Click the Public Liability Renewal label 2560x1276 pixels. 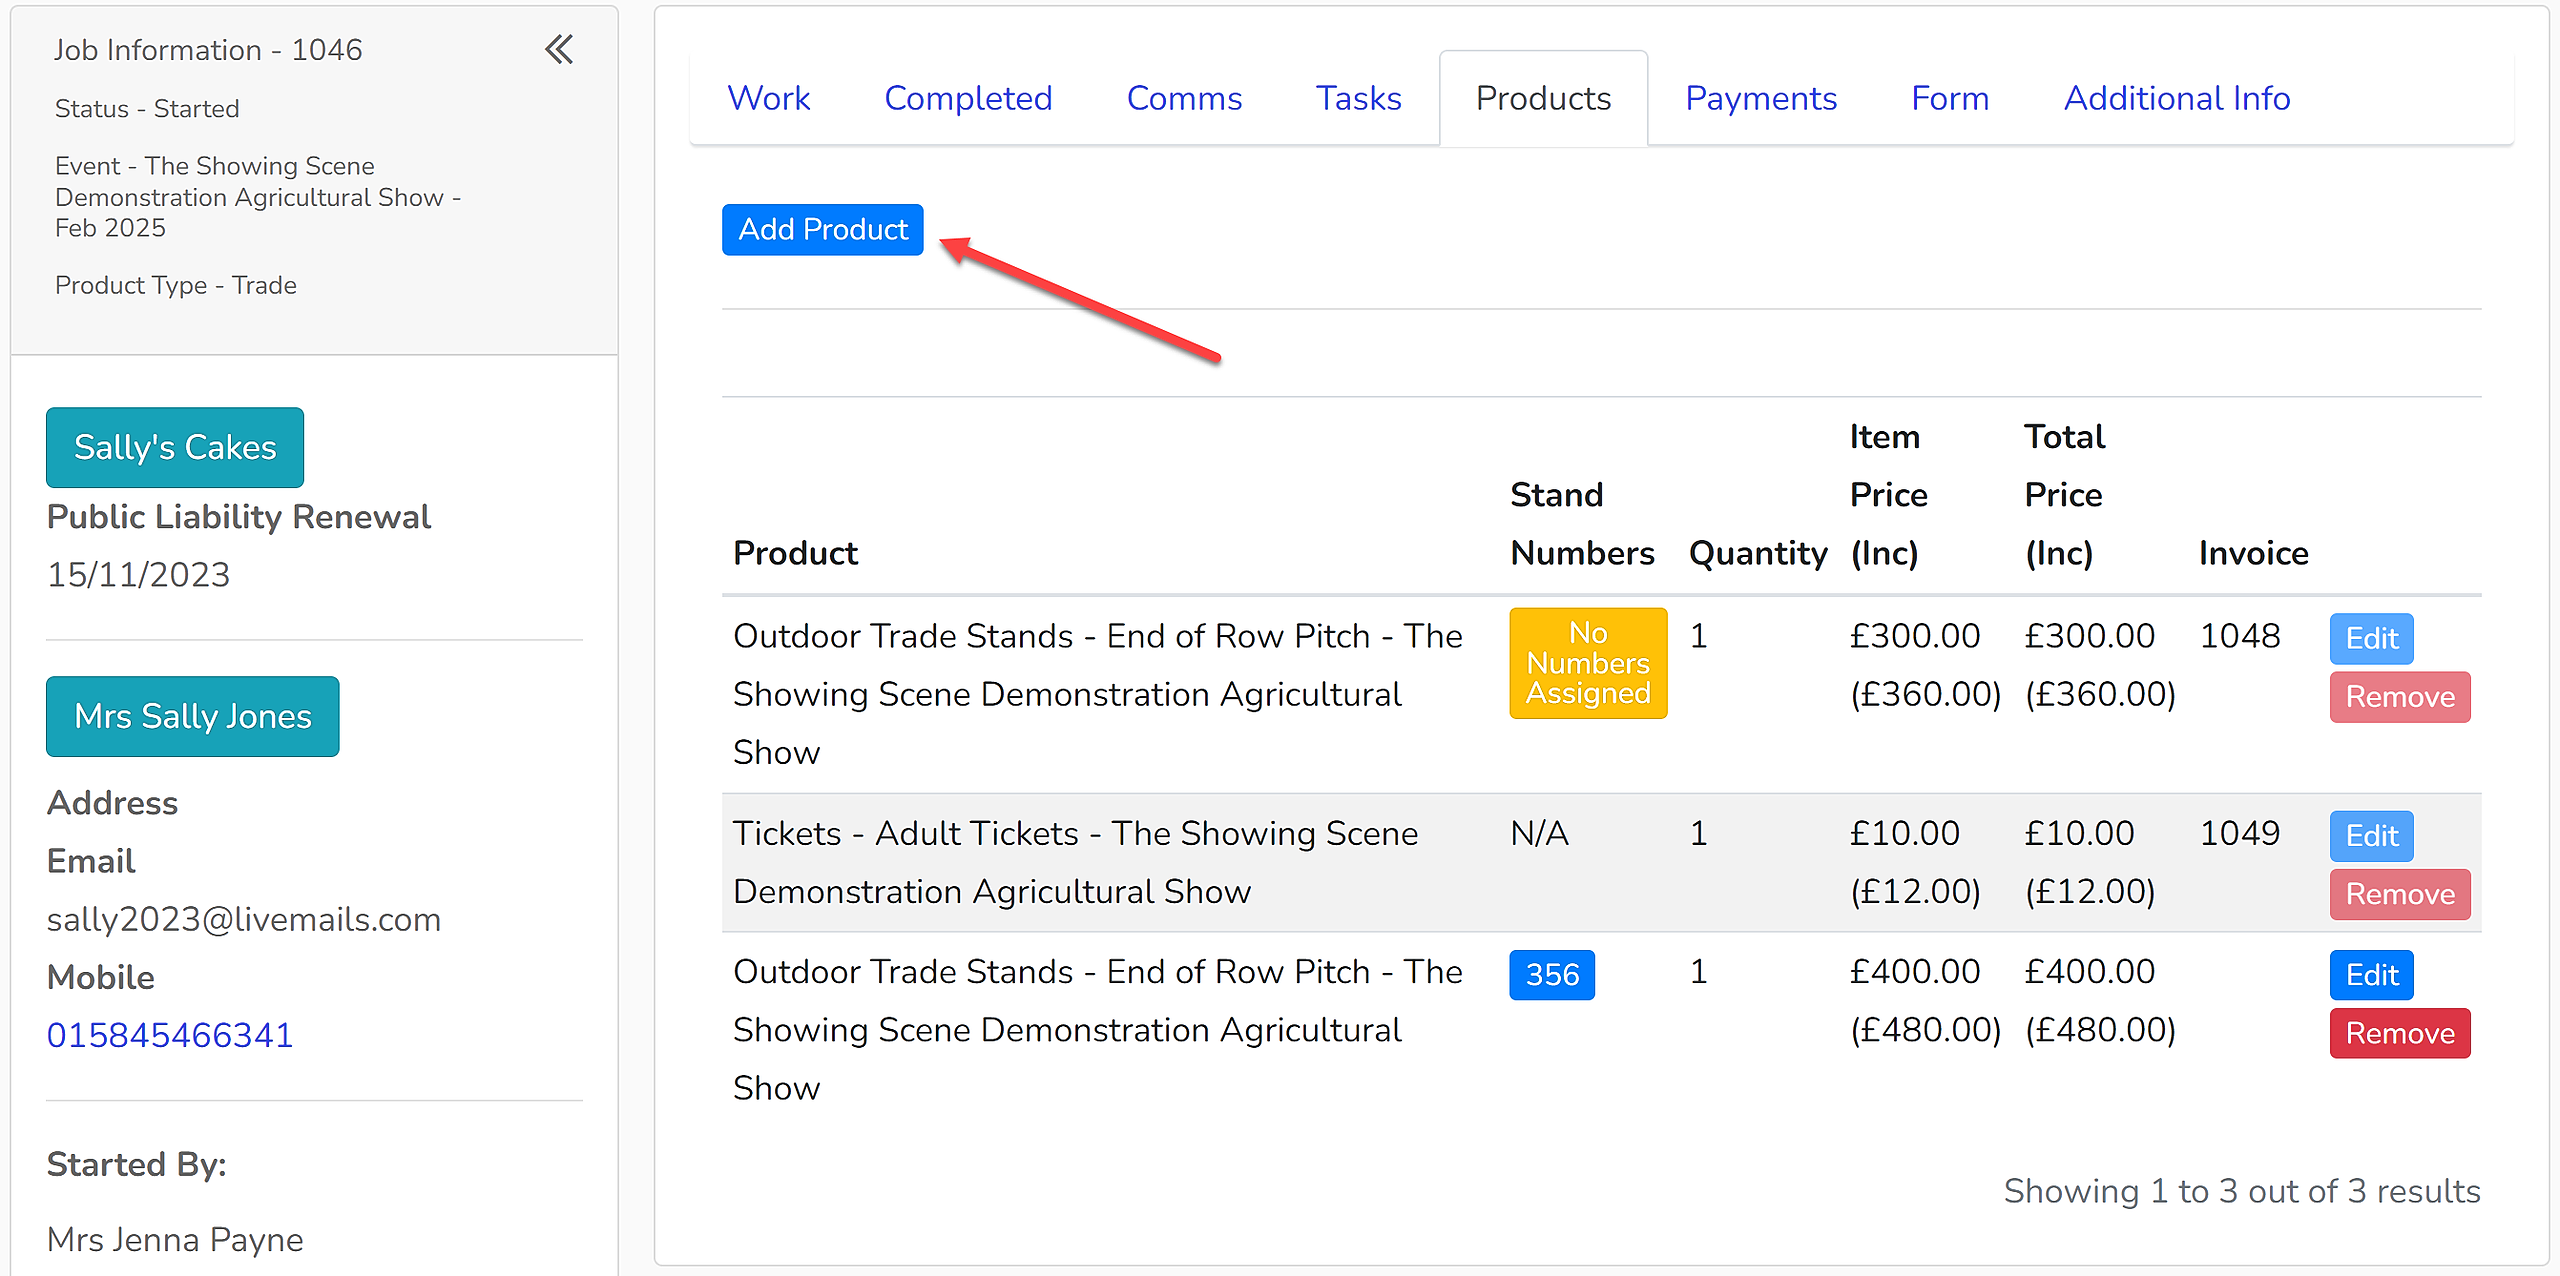239,517
